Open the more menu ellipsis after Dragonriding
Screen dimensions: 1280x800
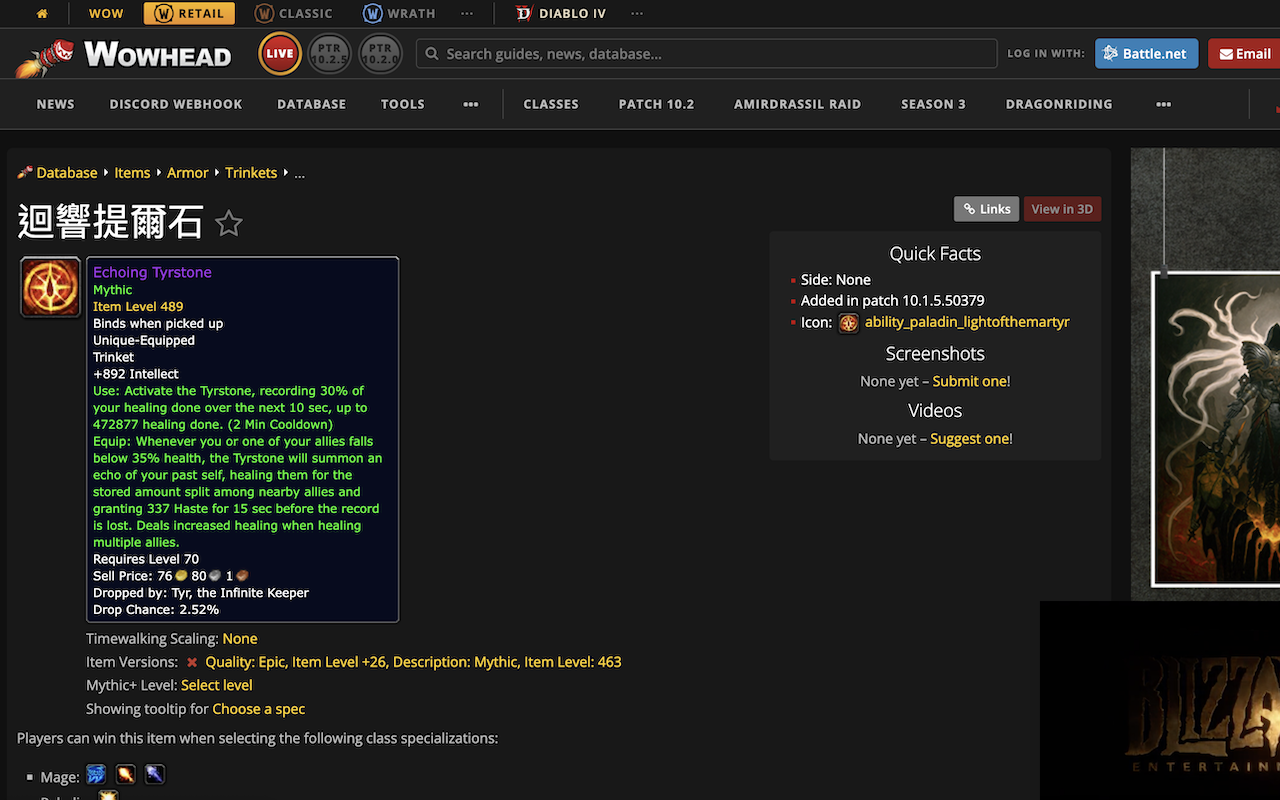tap(1163, 104)
